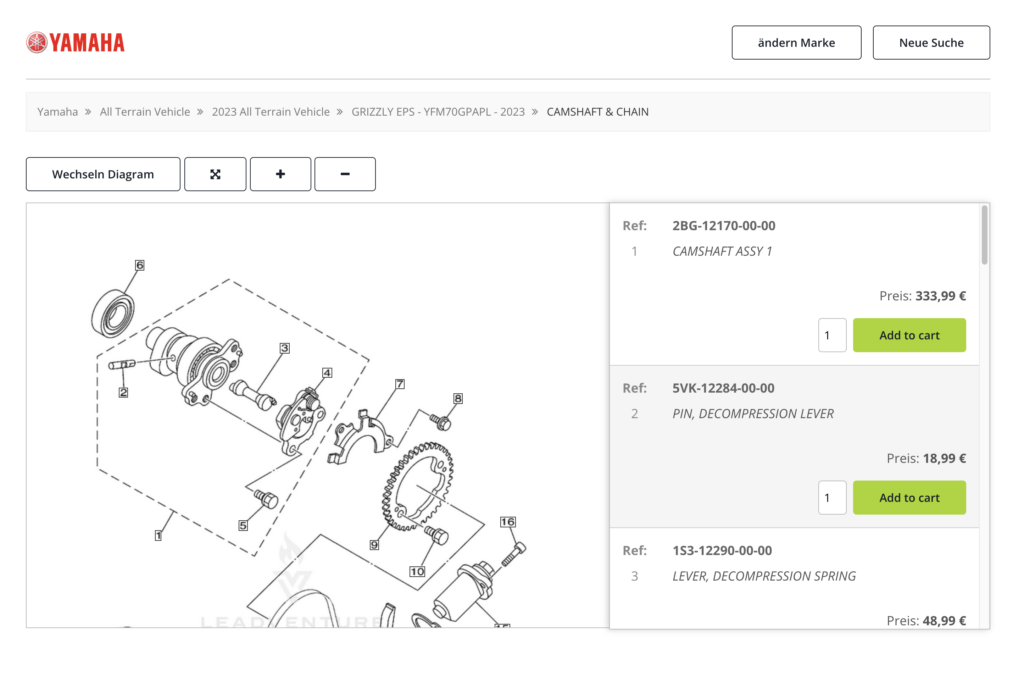Select part number 16 label in diagram

(x=508, y=522)
